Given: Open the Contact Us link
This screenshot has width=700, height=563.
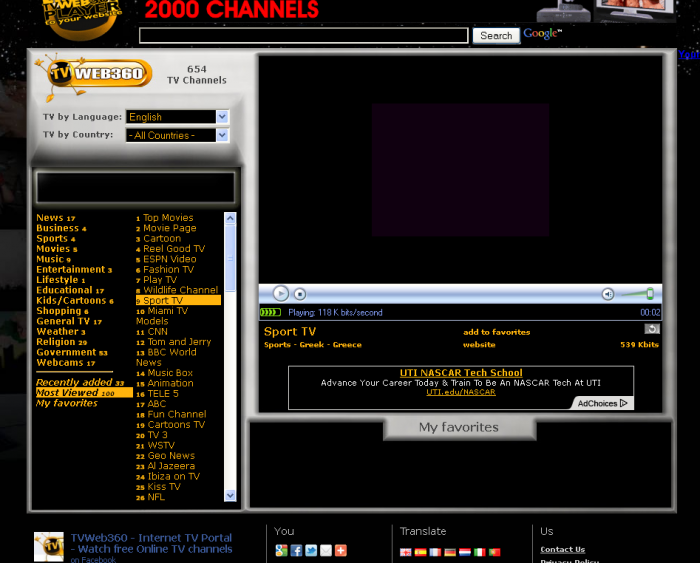Looking at the screenshot, I should (562, 550).
